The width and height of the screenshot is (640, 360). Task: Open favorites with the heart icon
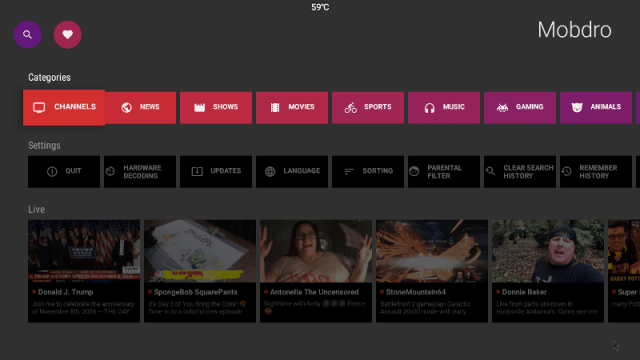(67, 35)
